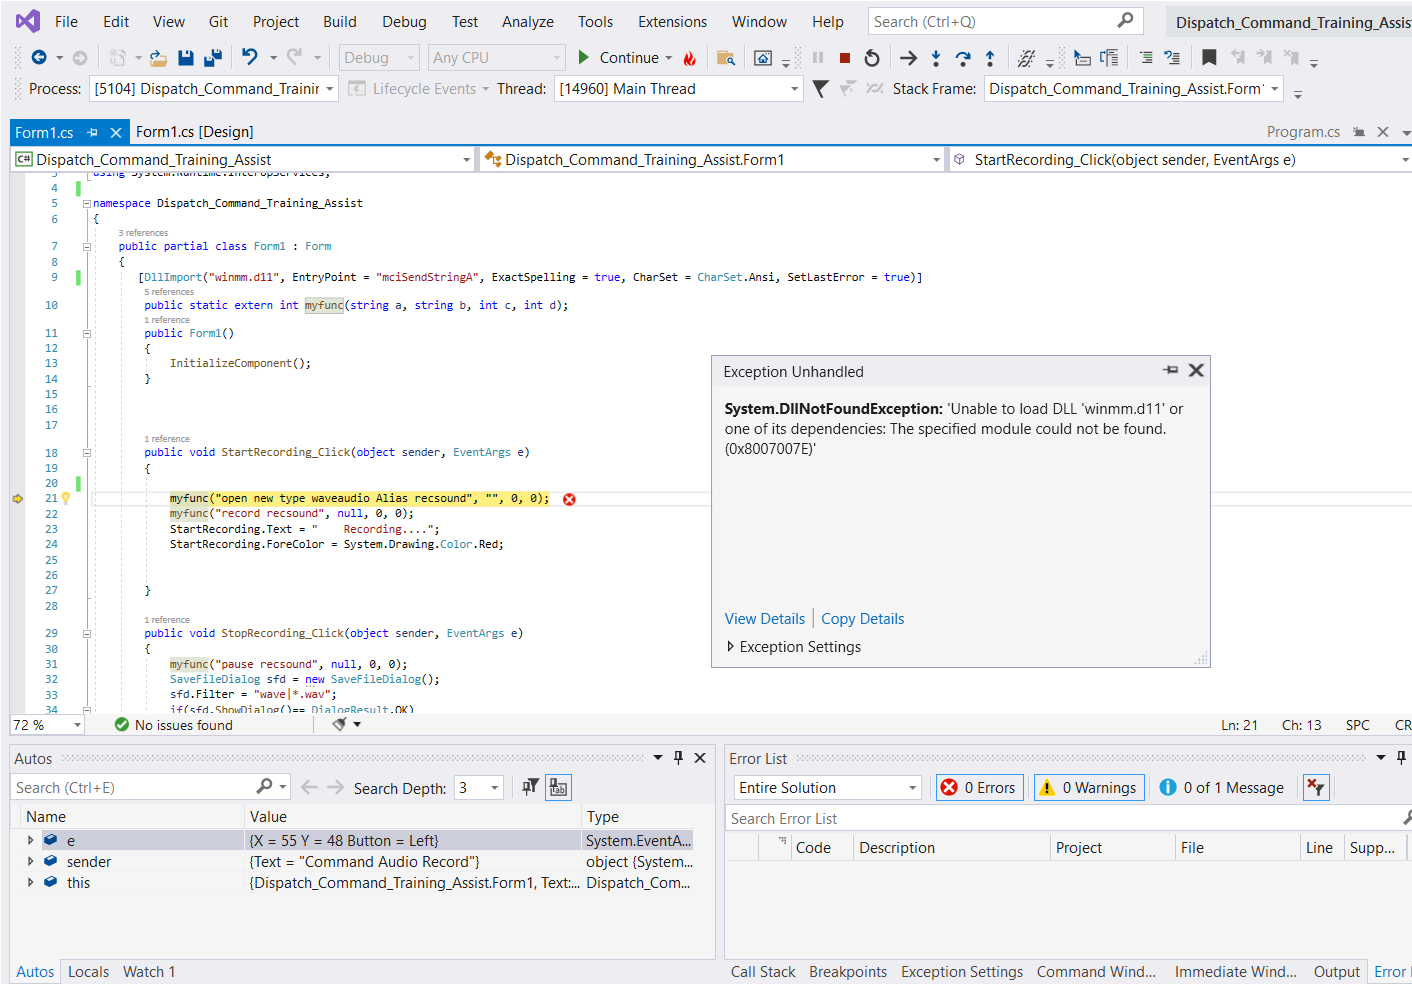Open the Search Depth dropdown
Viewport: 1412px width, 984px height.
[x=479, y=788]
